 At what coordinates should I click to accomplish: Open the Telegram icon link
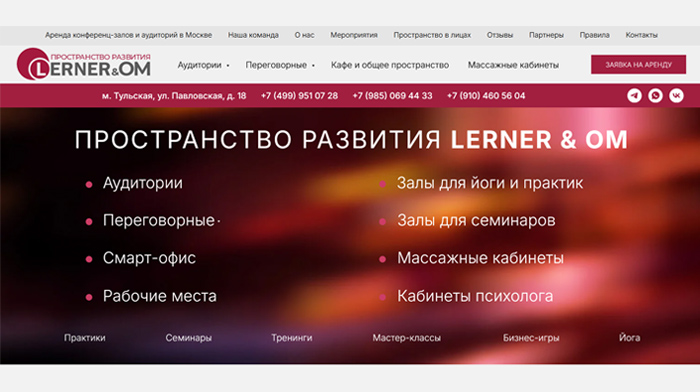[x=634, y=96]
